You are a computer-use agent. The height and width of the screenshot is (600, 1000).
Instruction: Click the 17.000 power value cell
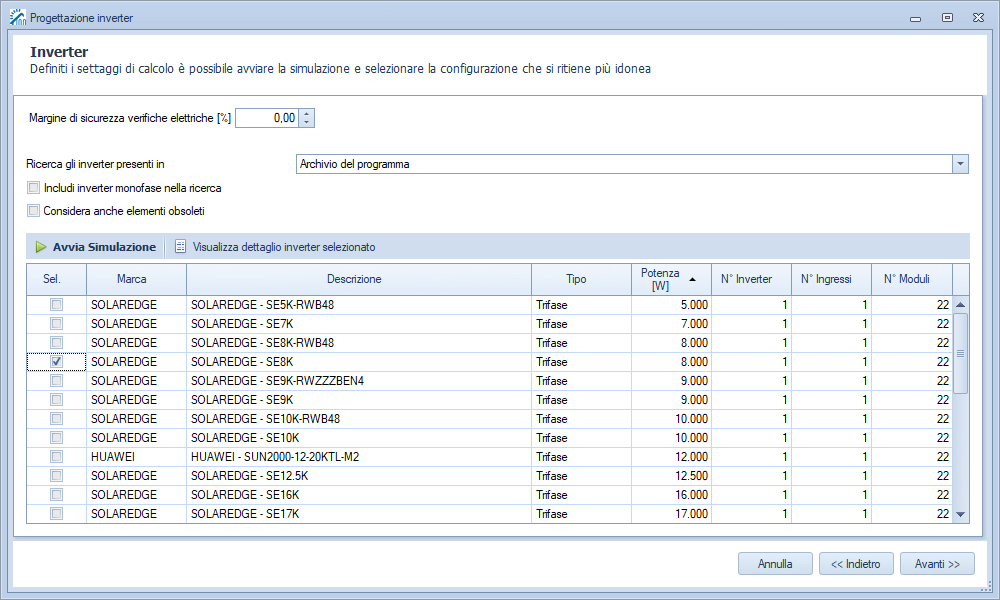tap(671, 513)
